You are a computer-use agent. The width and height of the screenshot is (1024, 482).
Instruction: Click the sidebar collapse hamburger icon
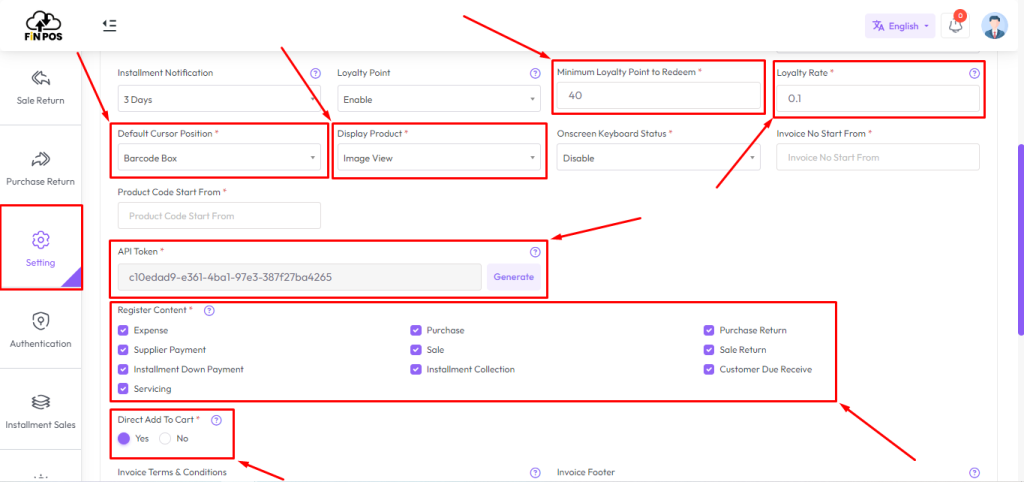click(x=109, y=25)
